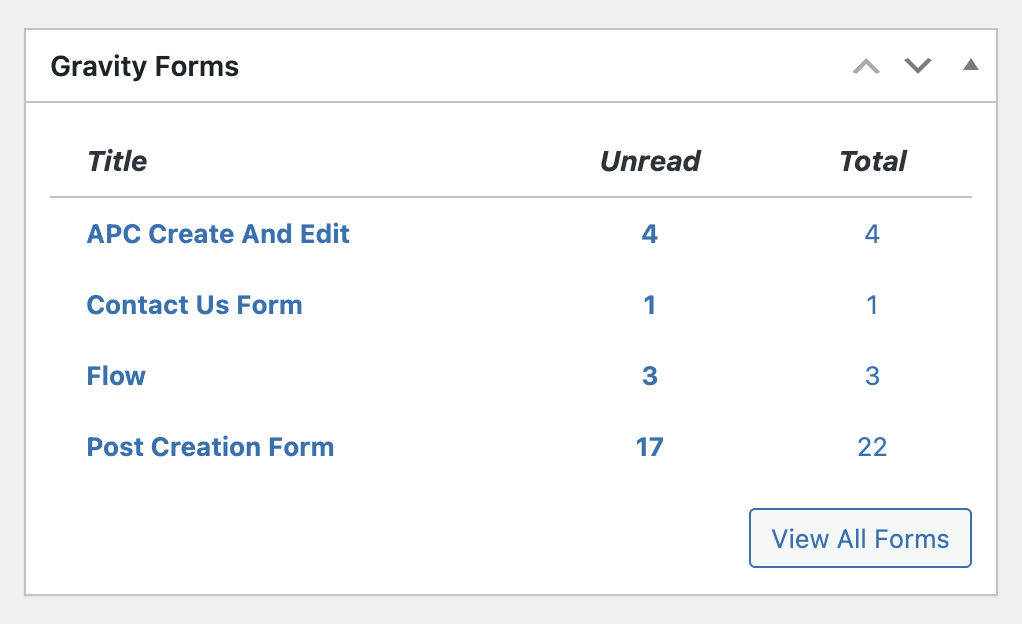The width and height of the screenshot is (1022, 624).
Task: Open the APC Create And Edit form
Action: pos(218,234)
